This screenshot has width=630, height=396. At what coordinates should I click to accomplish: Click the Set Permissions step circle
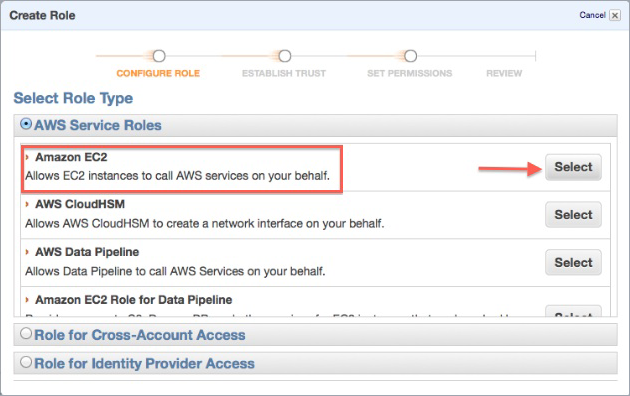(411, 56)
